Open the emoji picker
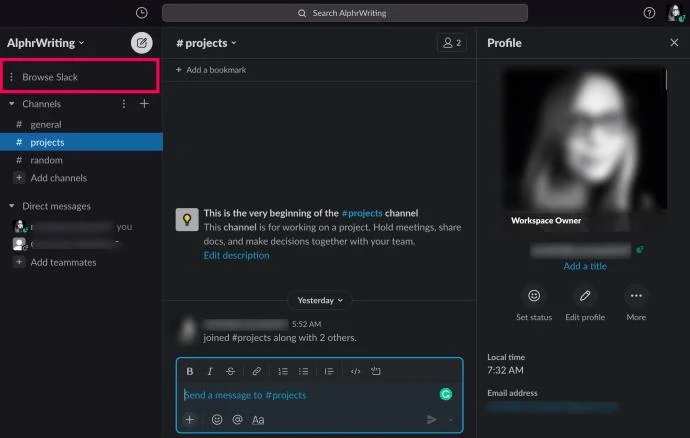 point(217,420)
